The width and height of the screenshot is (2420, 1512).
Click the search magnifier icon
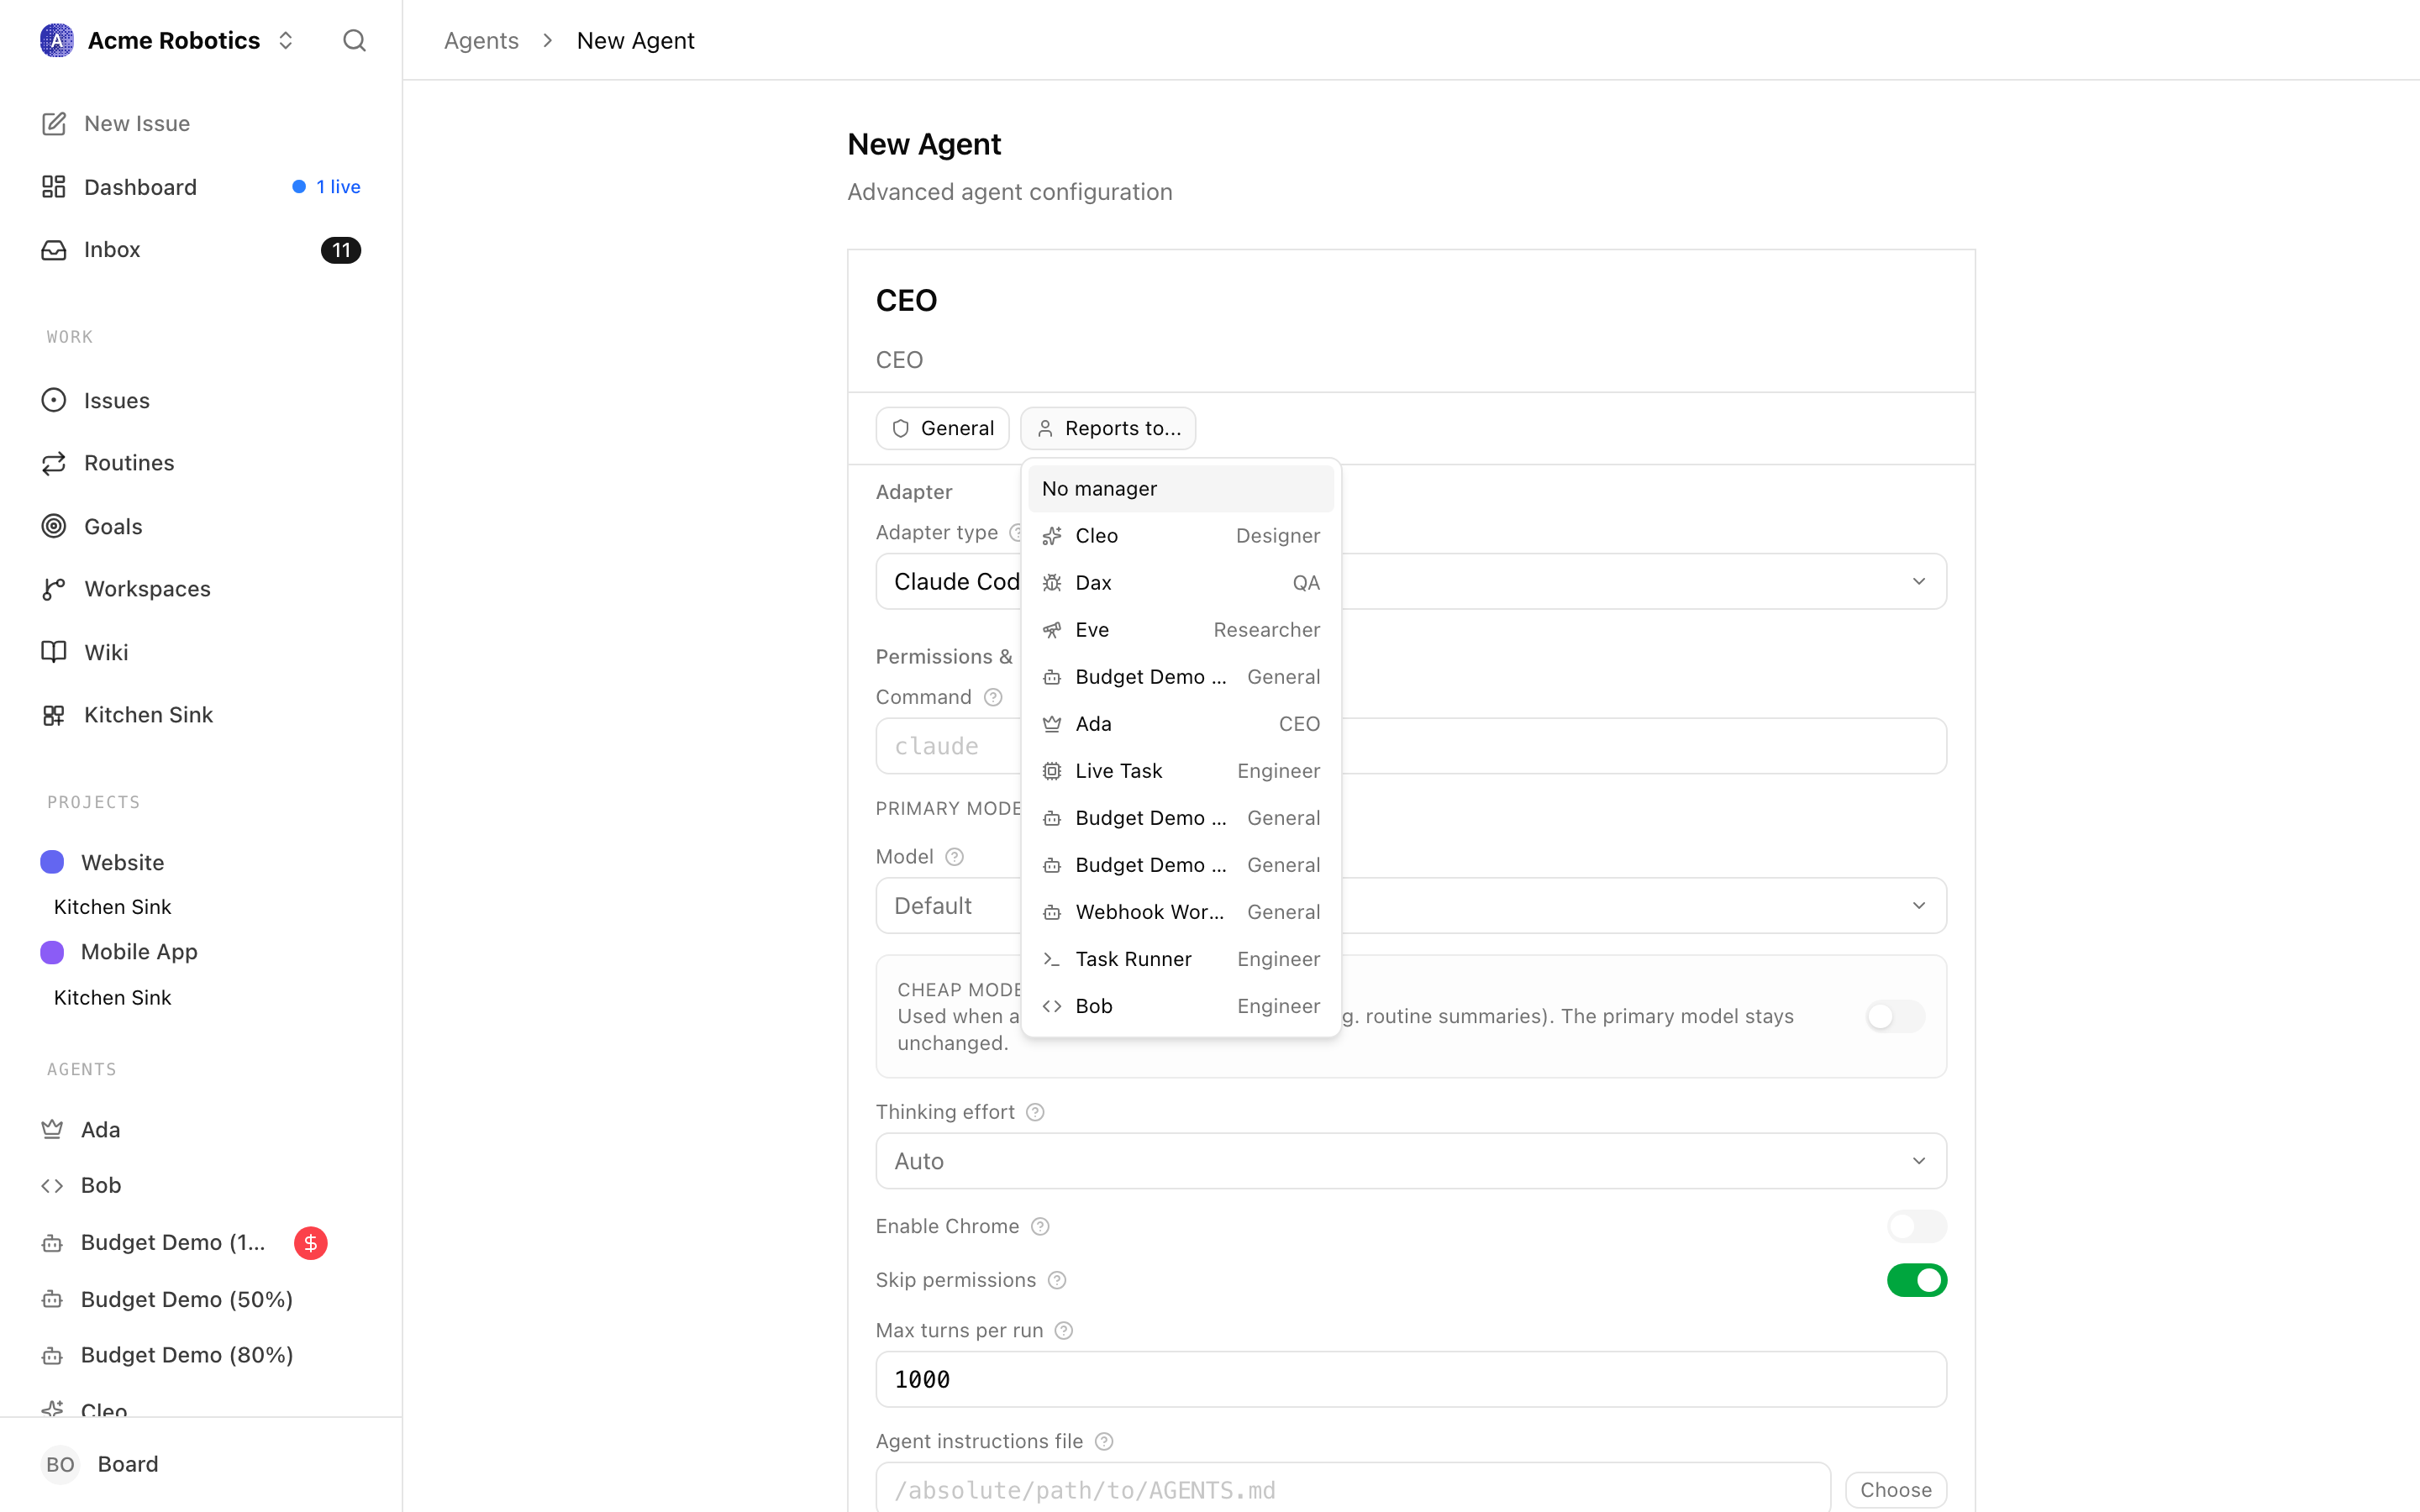click(x=354, y=40)
